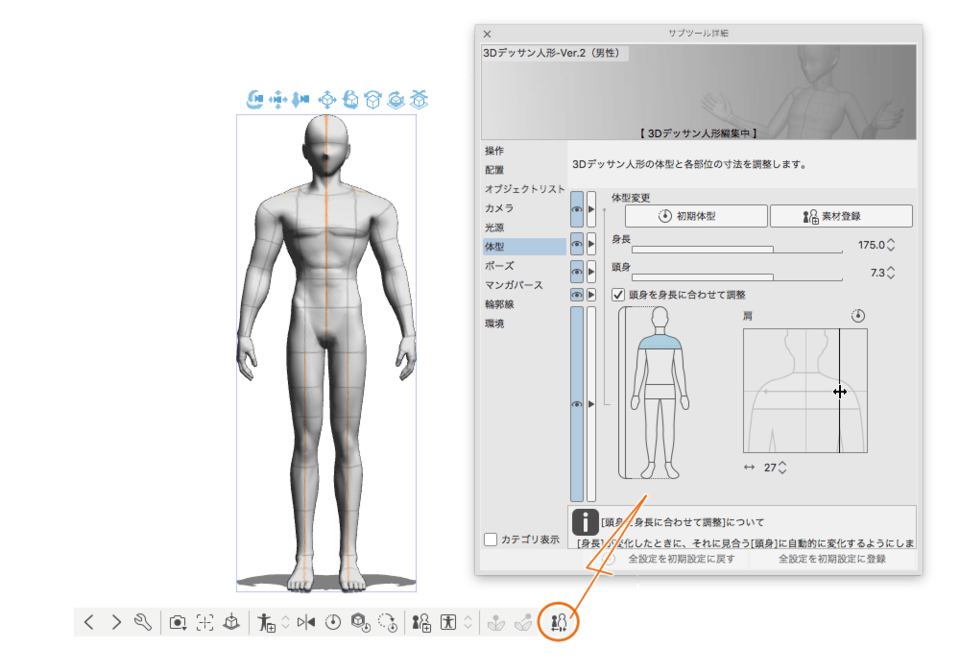Click the 身長 height slider bar
This screenshot has height=672, width=960.
coord(737,249)
